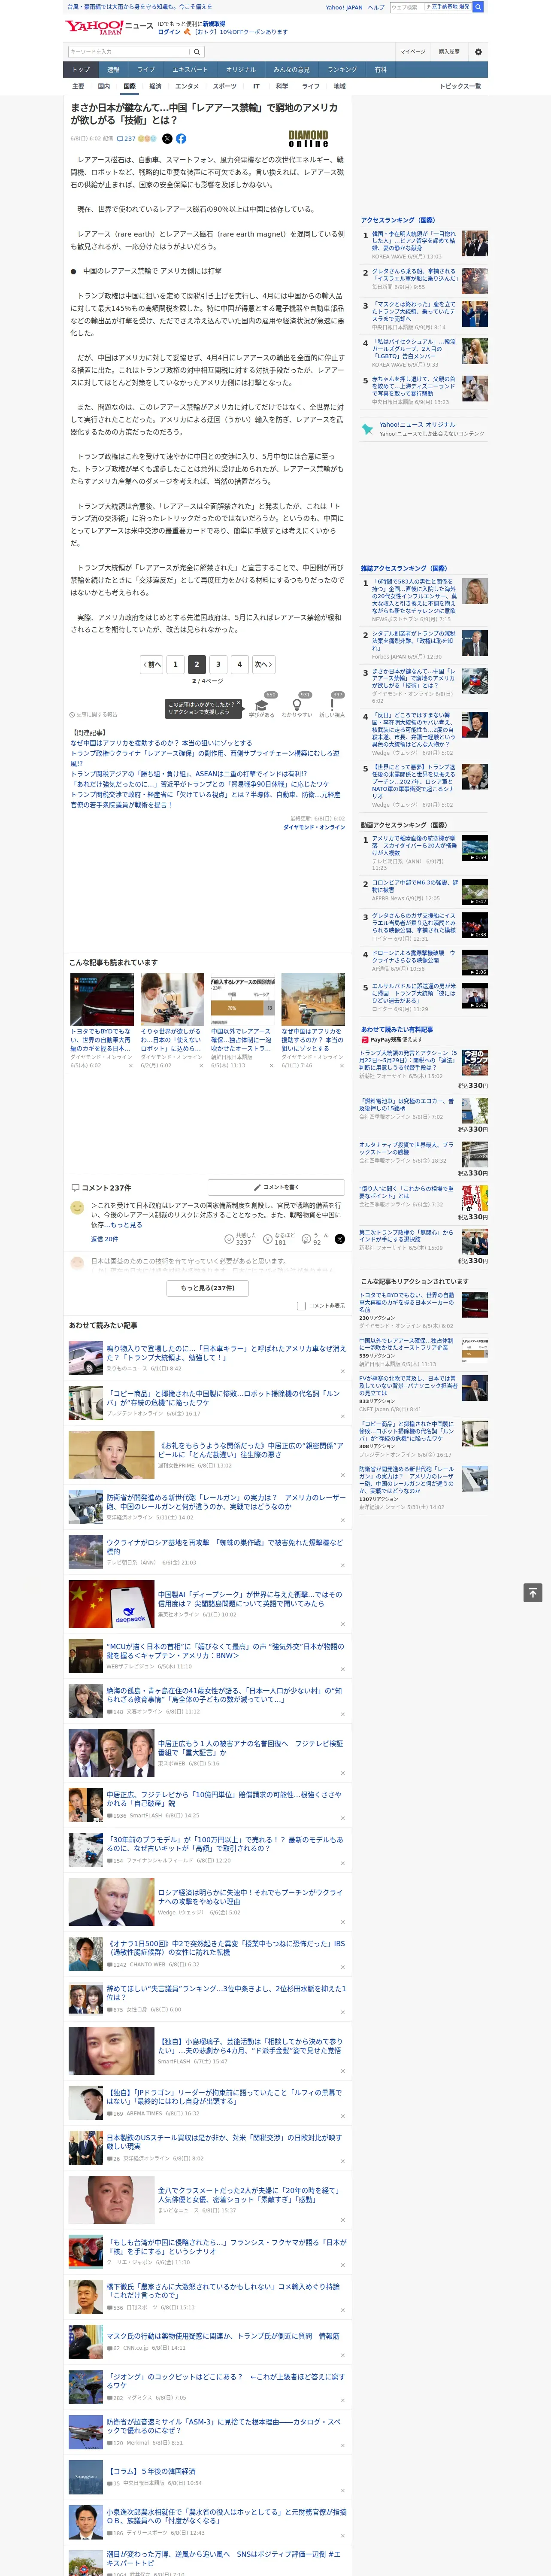Select the 経済 category tab

coord(155,86)
